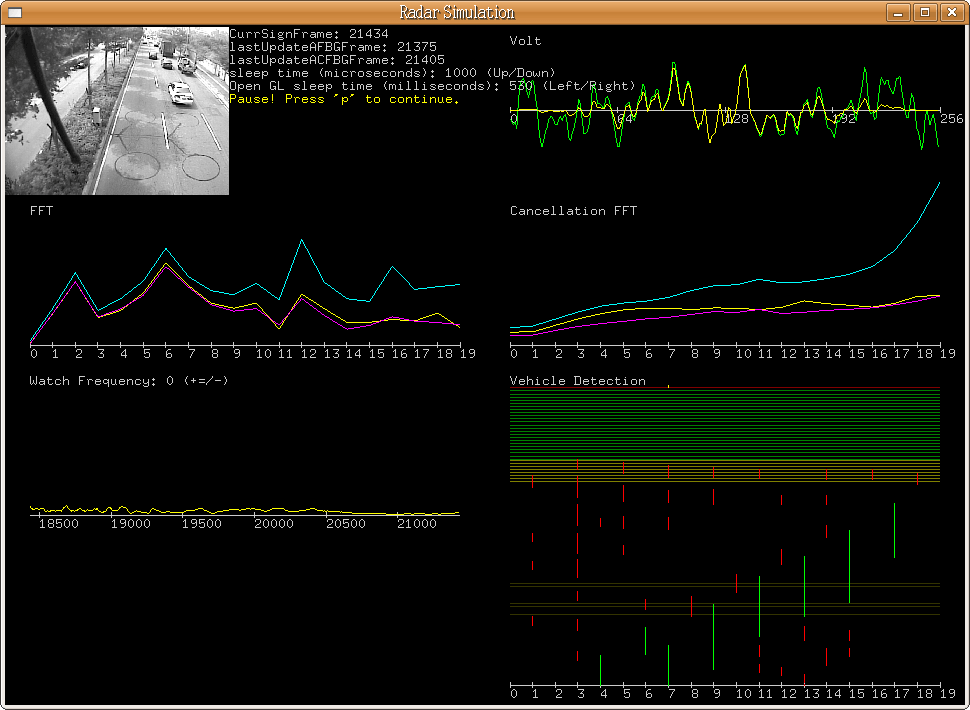Close the Radar Simulation window

(951, 12)
